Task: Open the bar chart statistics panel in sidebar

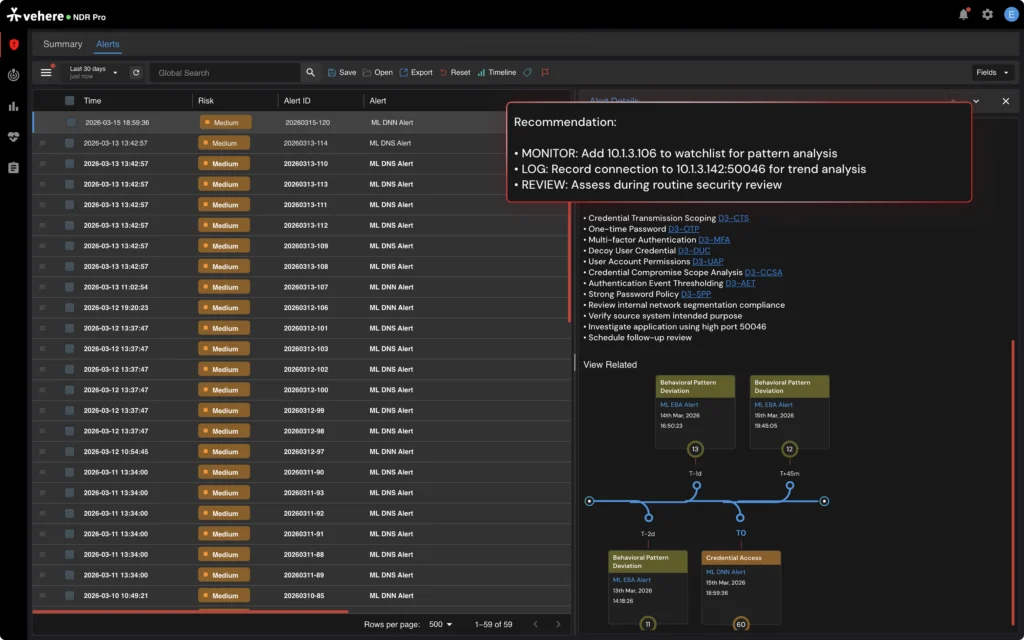Action: click(13, 105)
